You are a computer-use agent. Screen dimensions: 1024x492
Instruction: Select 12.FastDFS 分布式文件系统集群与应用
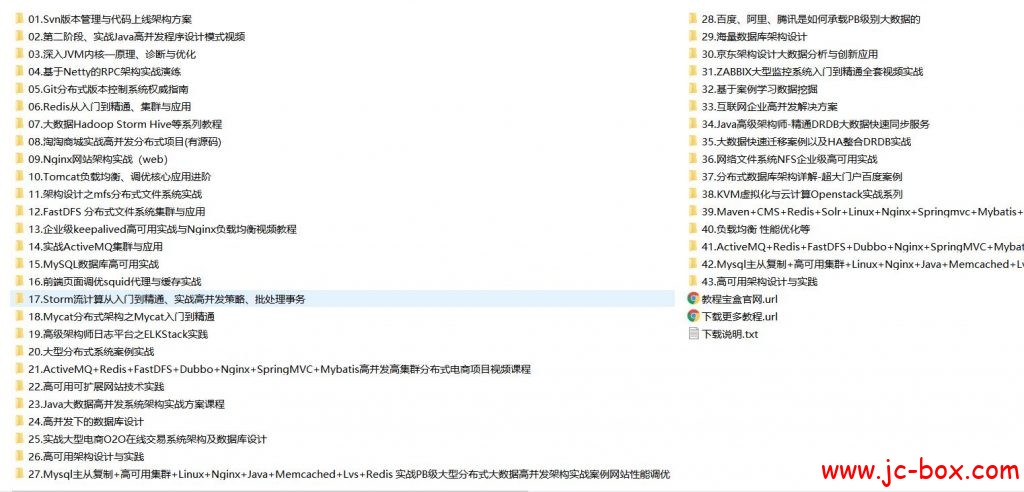[x=117, y=212]
